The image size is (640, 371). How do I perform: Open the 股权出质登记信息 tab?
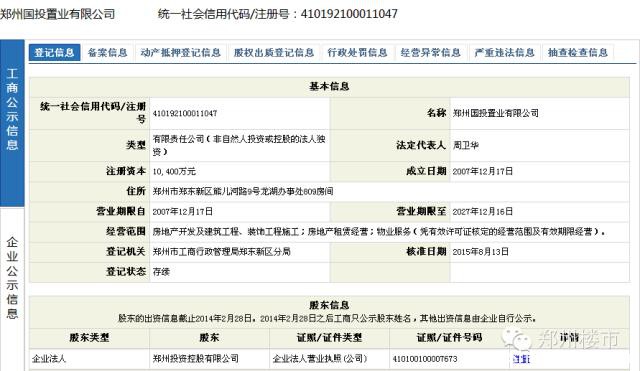[x=274, y=53]
